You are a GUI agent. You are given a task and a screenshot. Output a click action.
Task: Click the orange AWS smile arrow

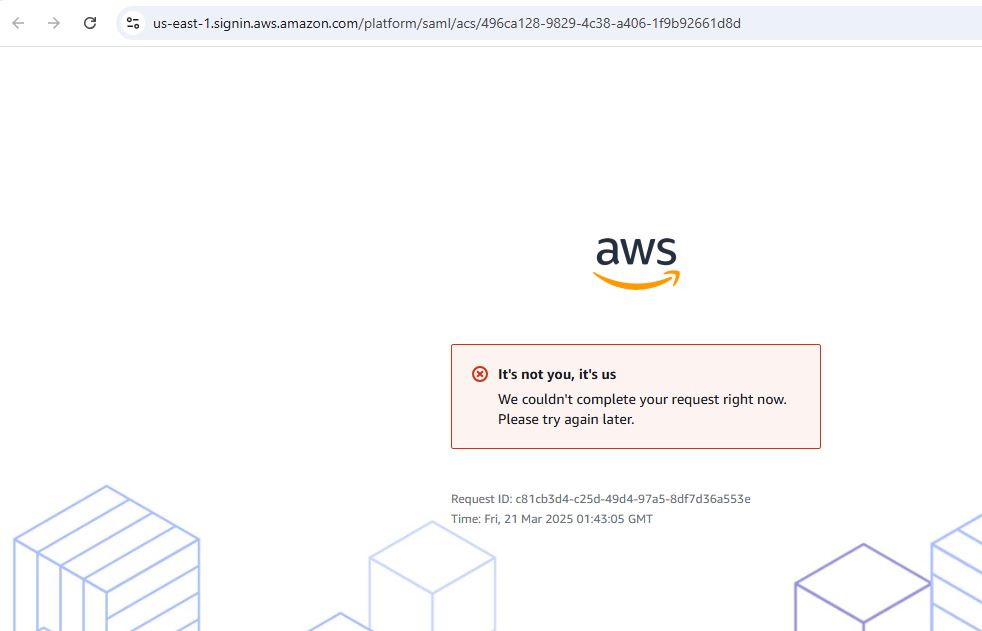636,281
